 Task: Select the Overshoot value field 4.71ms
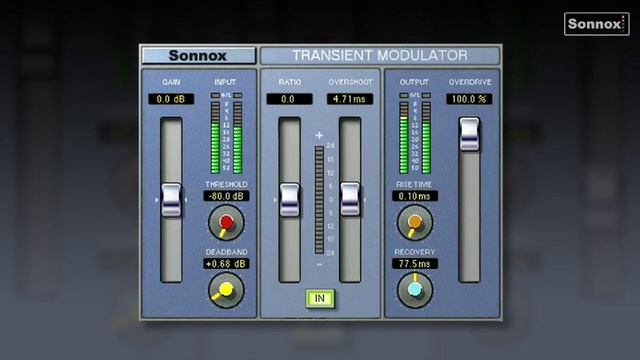pos(350,99)
